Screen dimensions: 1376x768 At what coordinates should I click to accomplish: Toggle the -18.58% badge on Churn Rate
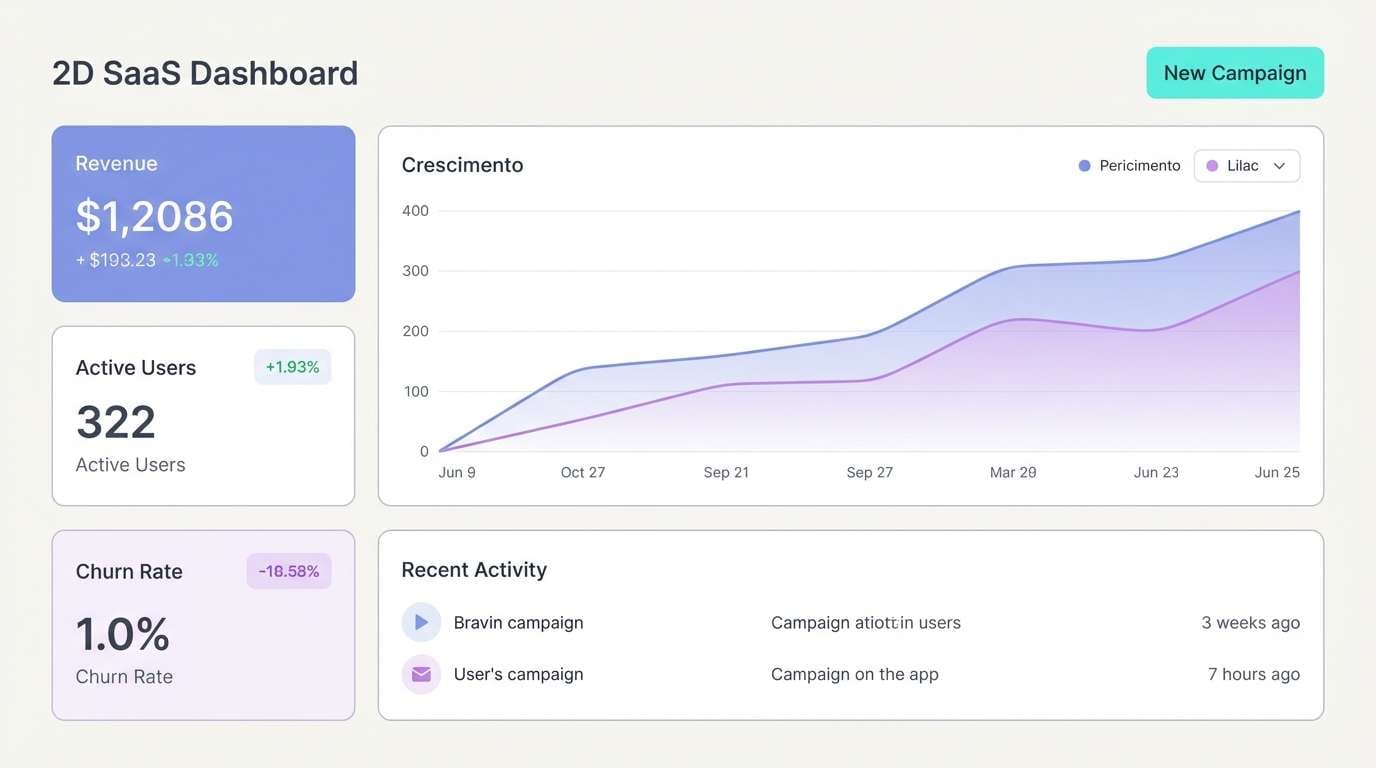click(288, 570)
